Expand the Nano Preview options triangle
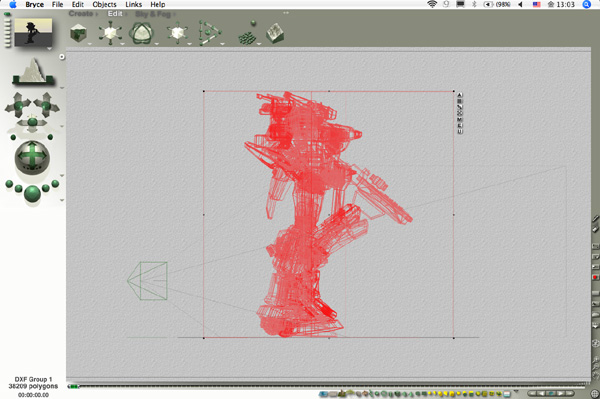Viewport: 600px width, 399px height. point(49,49)
